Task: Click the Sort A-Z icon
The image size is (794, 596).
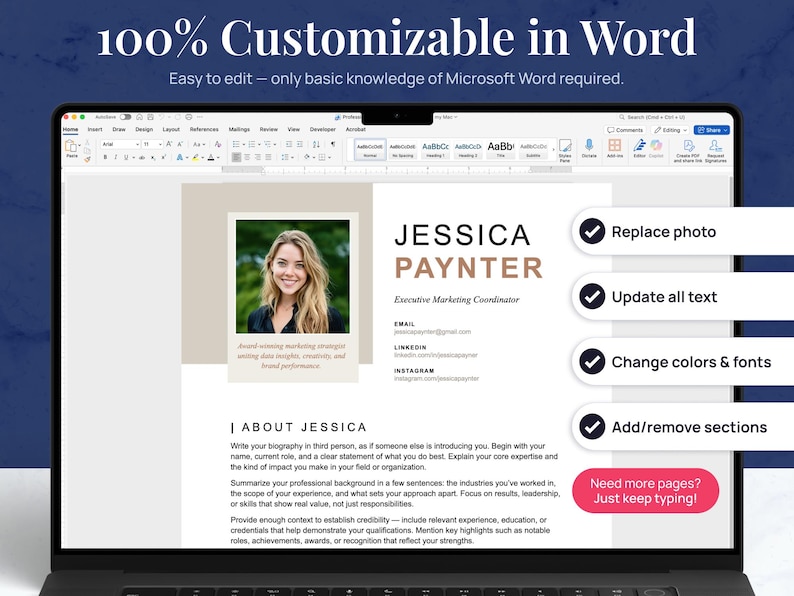Action: point(316,144)
